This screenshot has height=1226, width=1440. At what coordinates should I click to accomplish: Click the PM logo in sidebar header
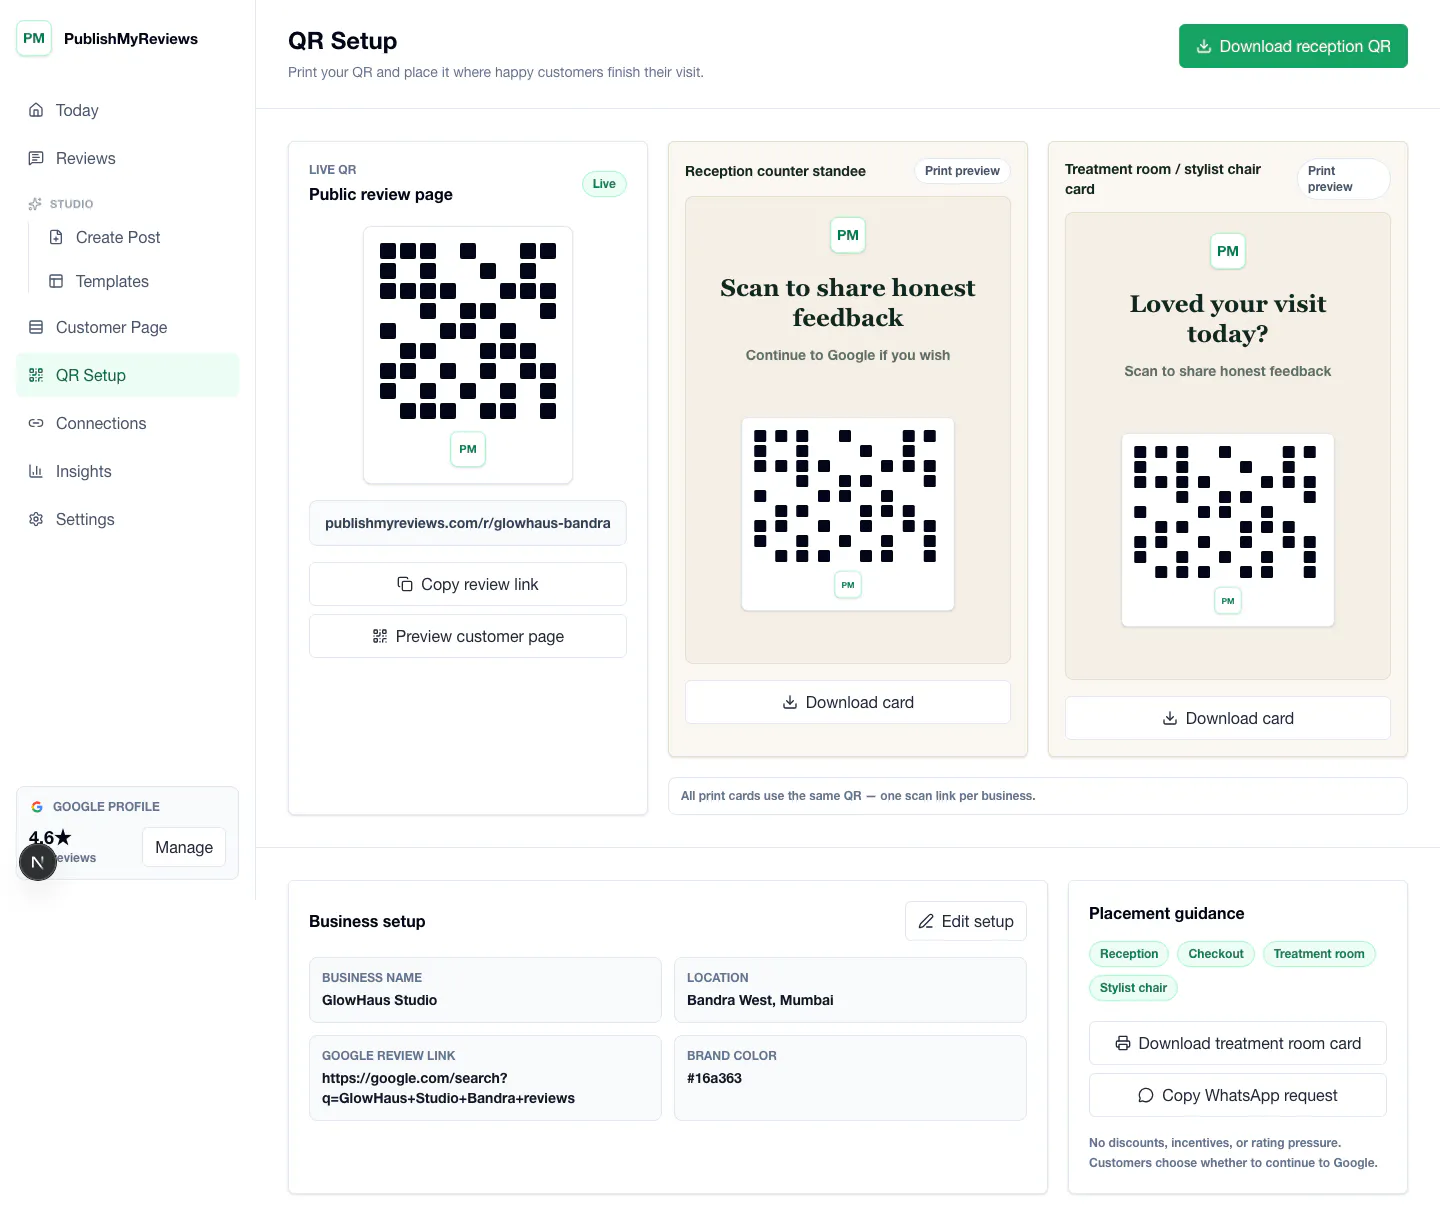coord(34,39)
